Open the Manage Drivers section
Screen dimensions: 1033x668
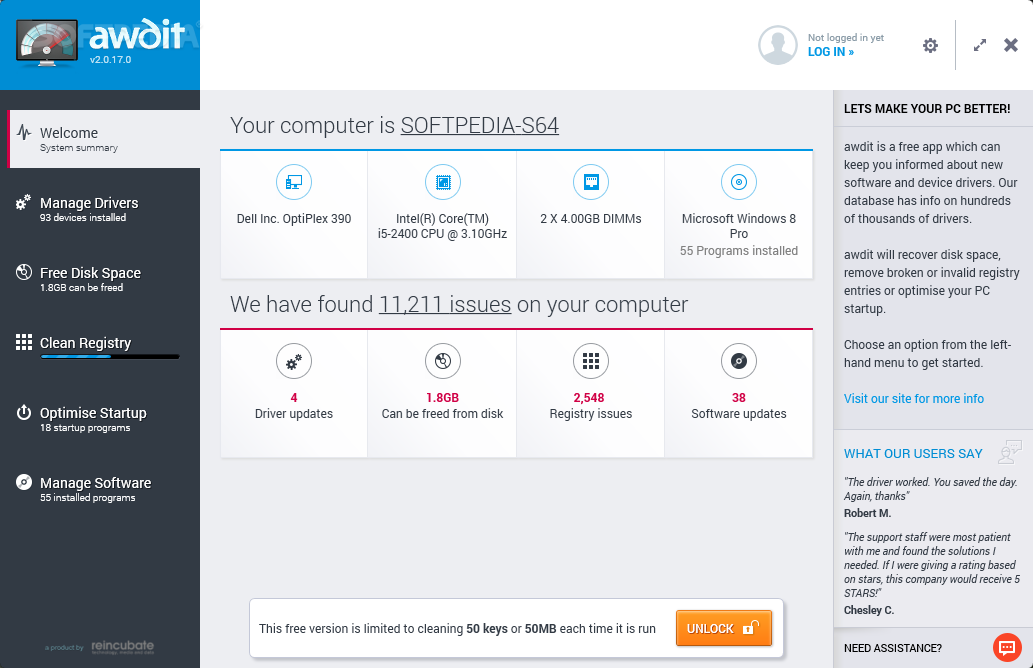[x=100, y=209]
